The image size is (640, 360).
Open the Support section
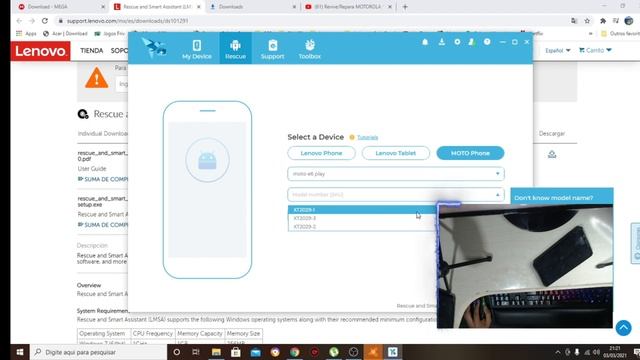[x=272, y=49]
